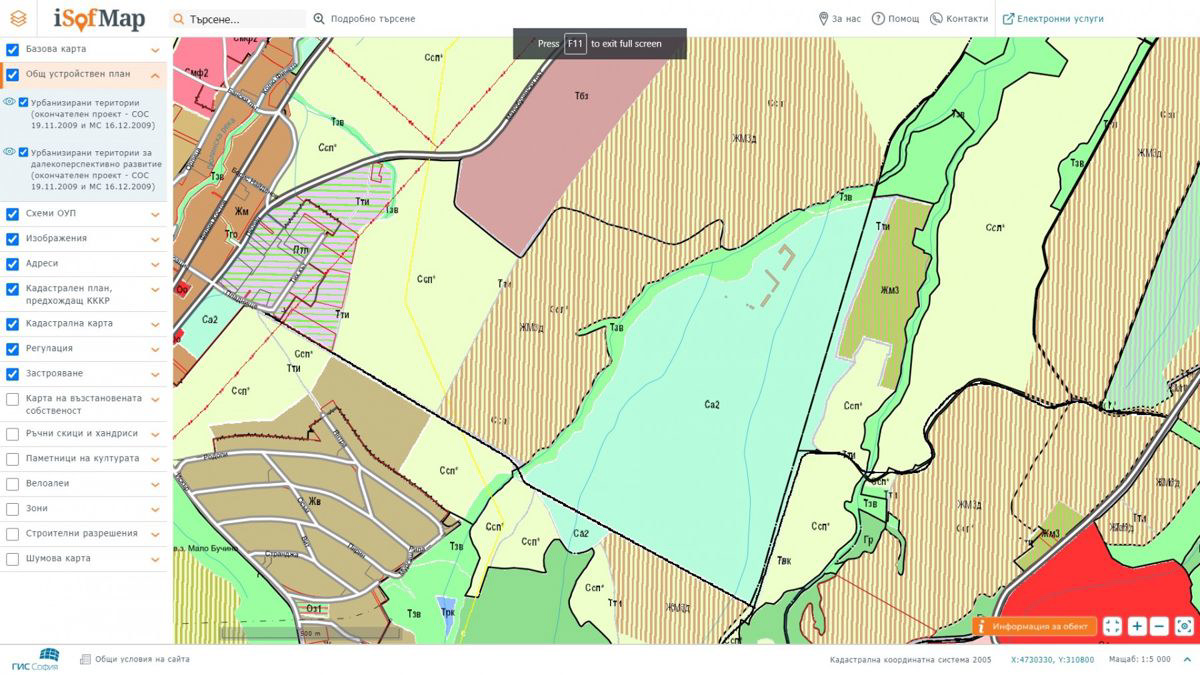Click the orange search magnifier icon
This screenshot has height=675, width=1200.
178,19
